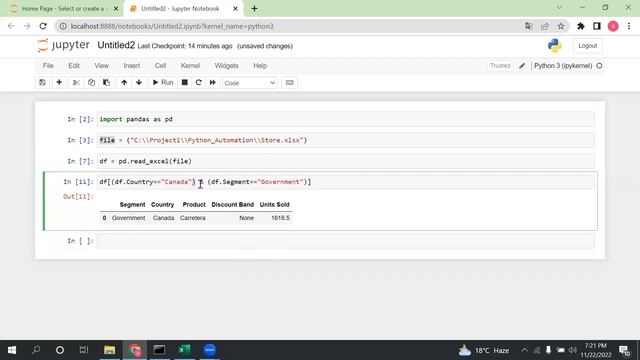This screenshot has width=640, height=360.
Task: Open Chrome three-dot menu
Action: click(x=629, y=26)
